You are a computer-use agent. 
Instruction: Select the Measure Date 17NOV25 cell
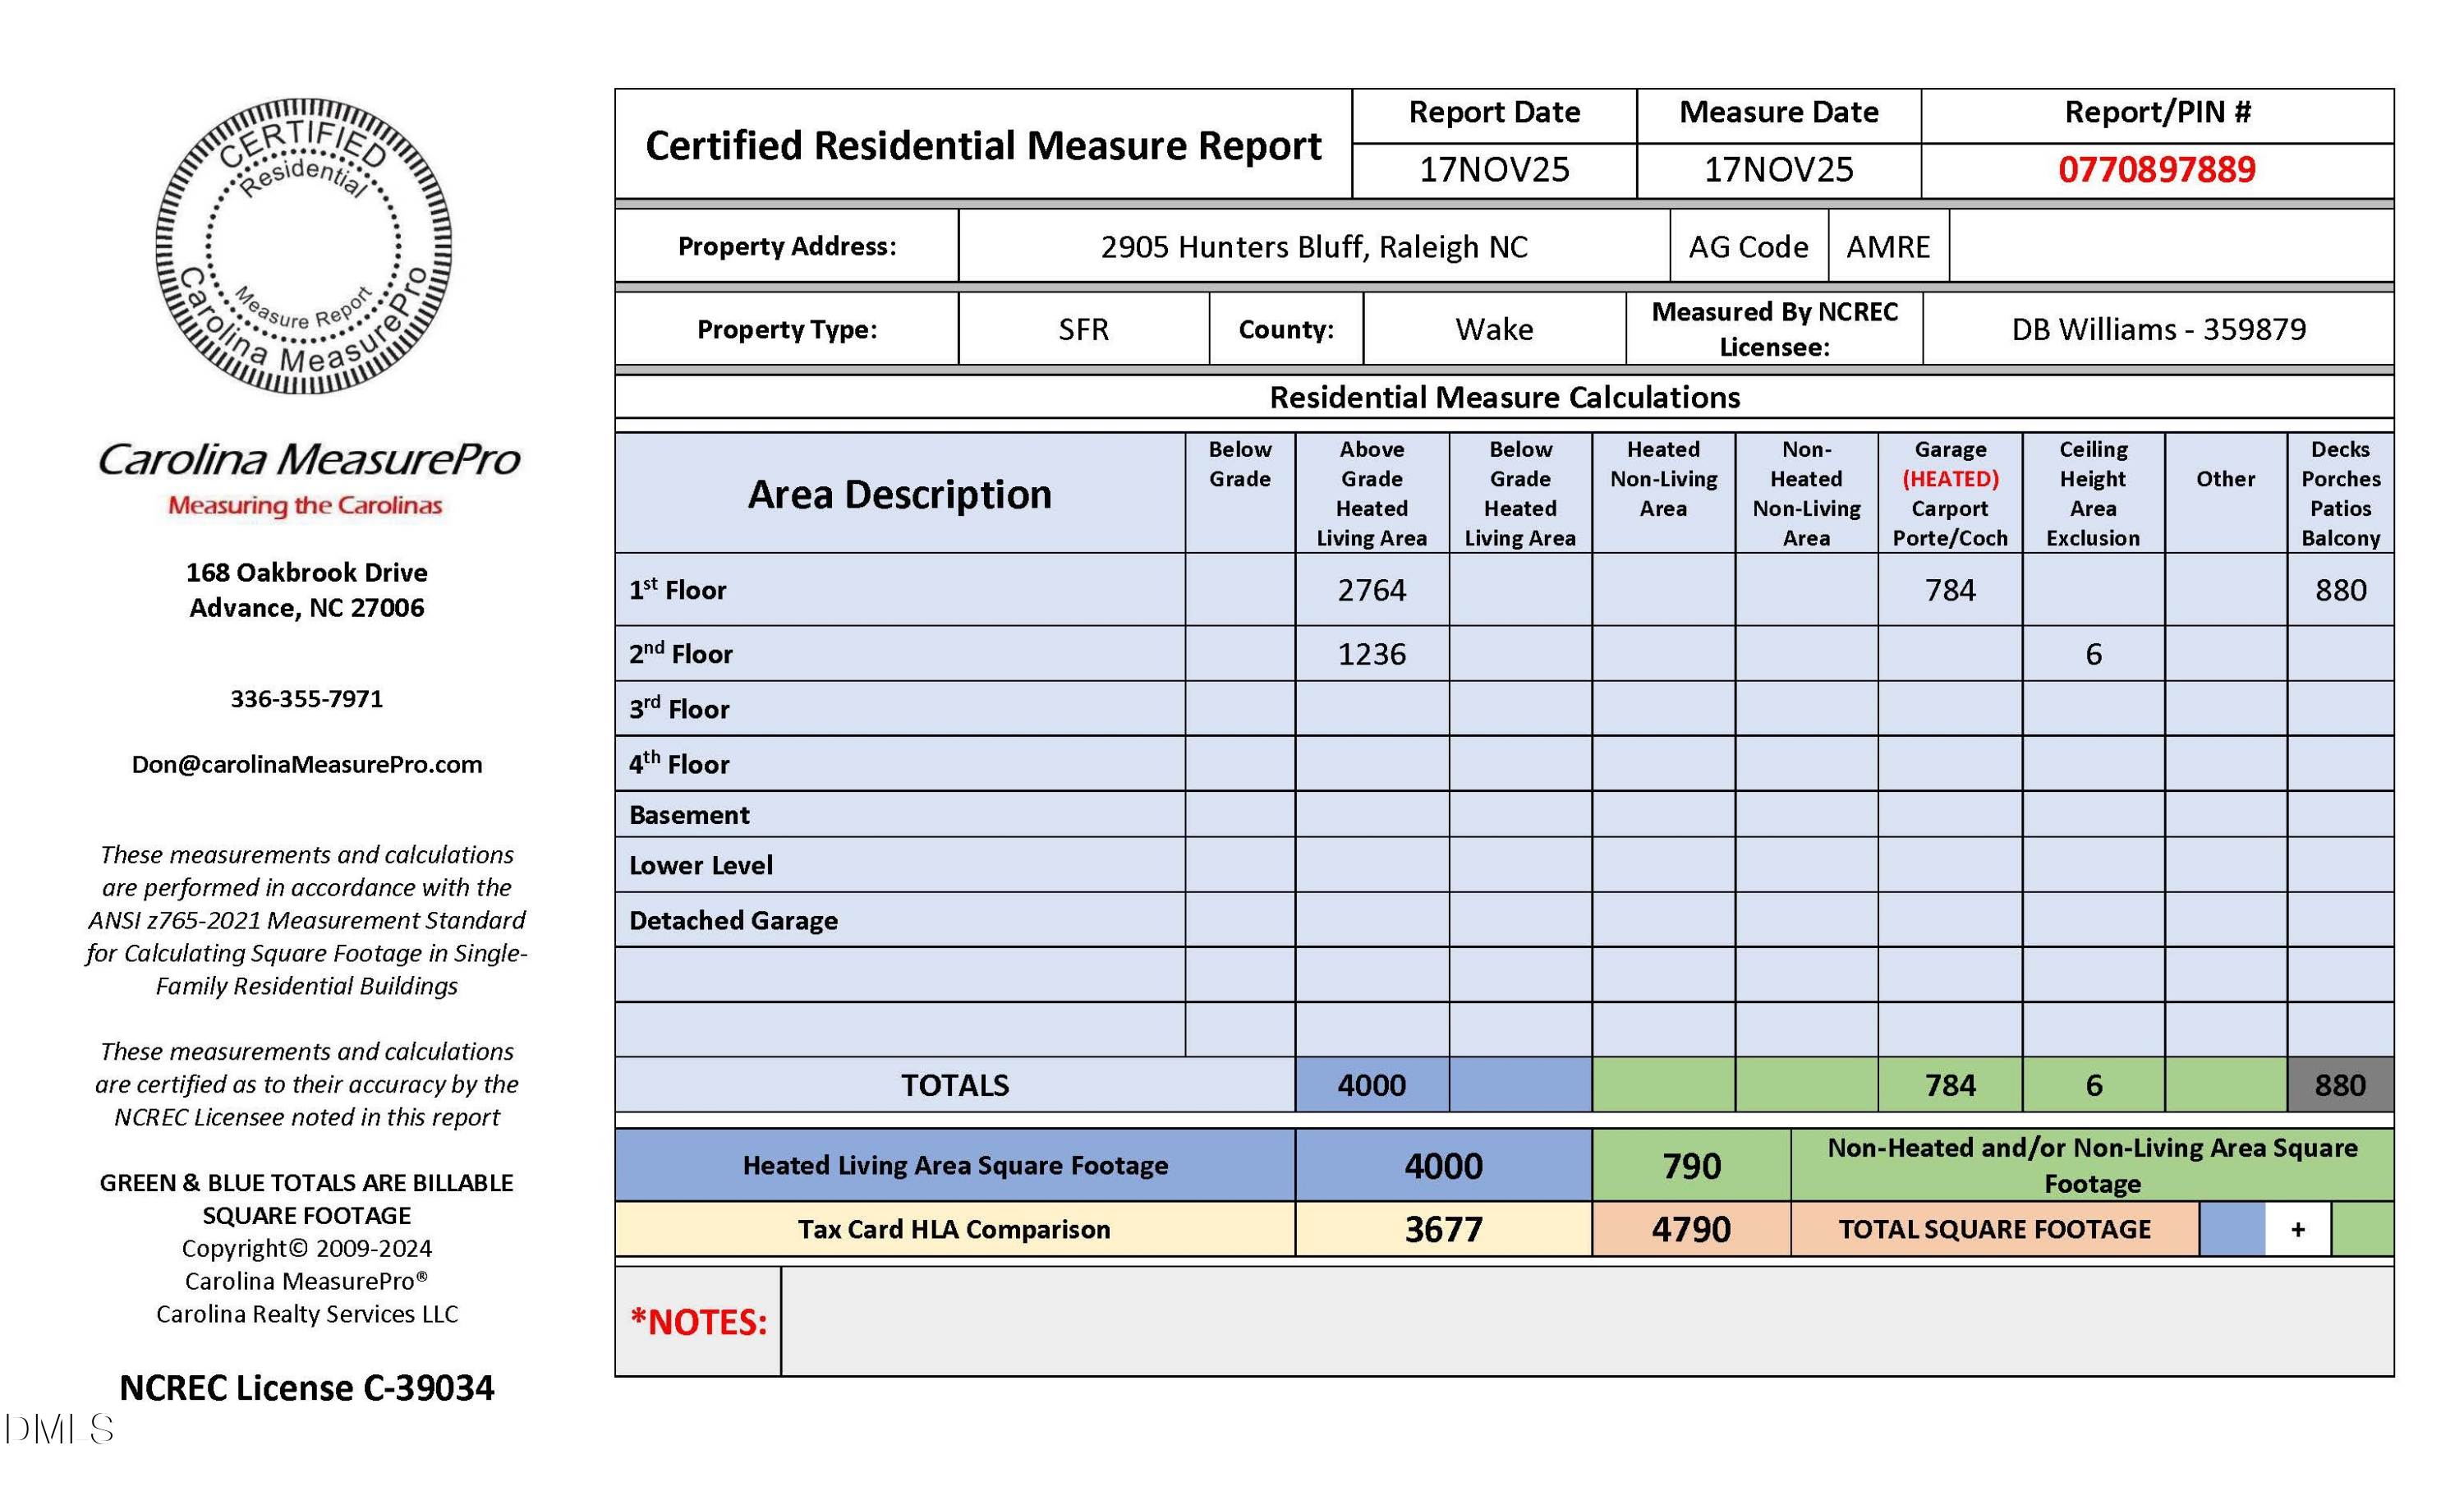1778,170
